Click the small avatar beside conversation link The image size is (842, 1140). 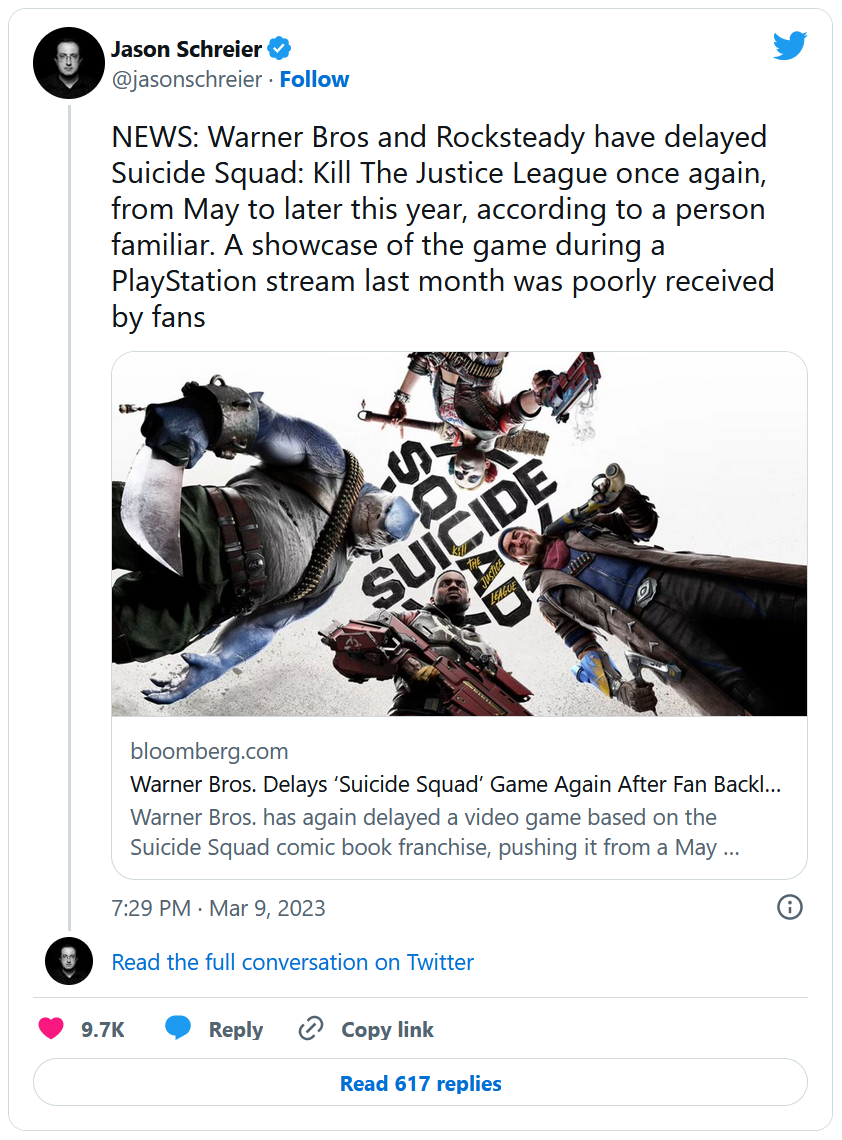[69, 962]
